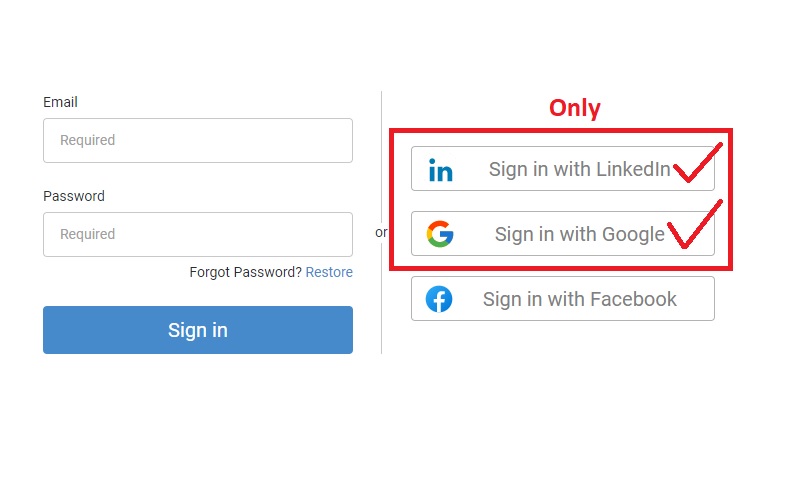Click the LinkedIn logo icon
Screen dimensions: 789x483
tap(440, 170)
